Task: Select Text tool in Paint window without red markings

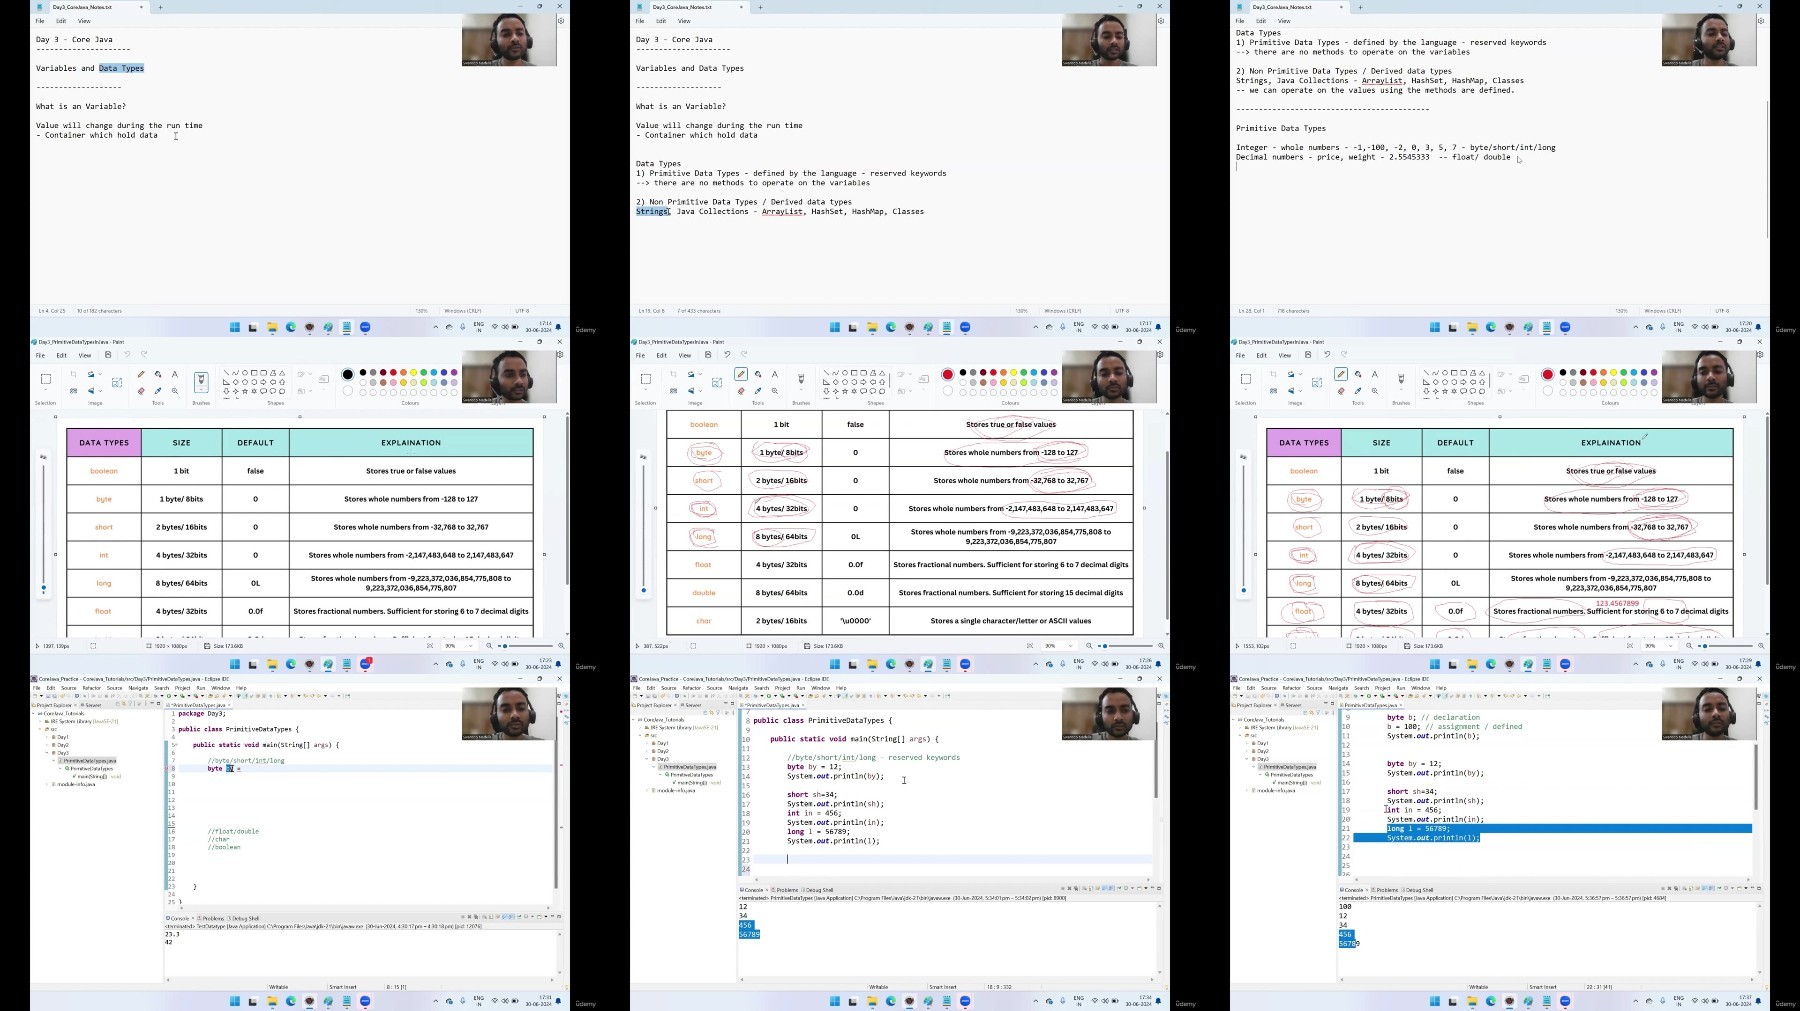Action: (175, 374)
